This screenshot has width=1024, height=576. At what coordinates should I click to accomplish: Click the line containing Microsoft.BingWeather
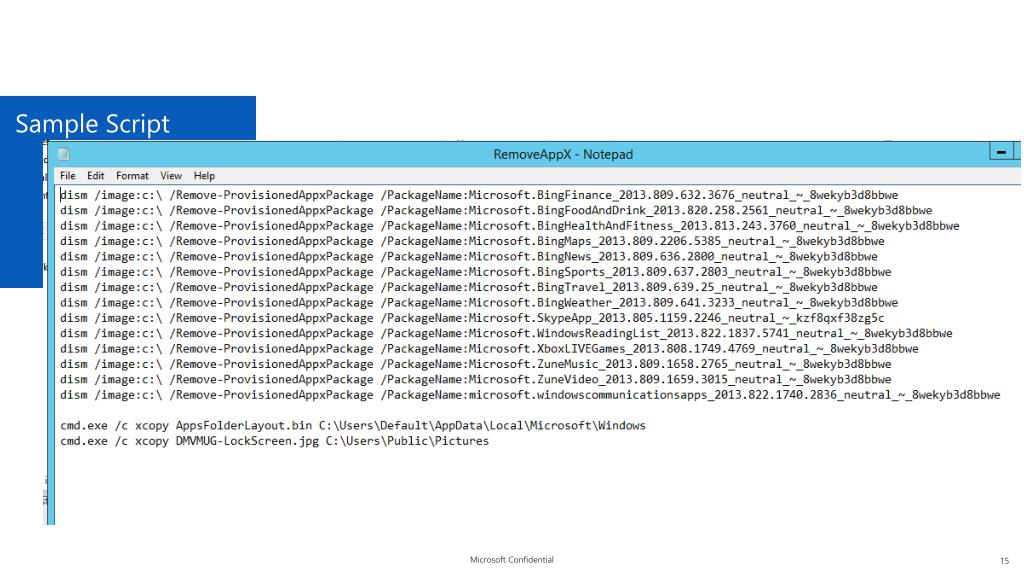tap(479, 302)
